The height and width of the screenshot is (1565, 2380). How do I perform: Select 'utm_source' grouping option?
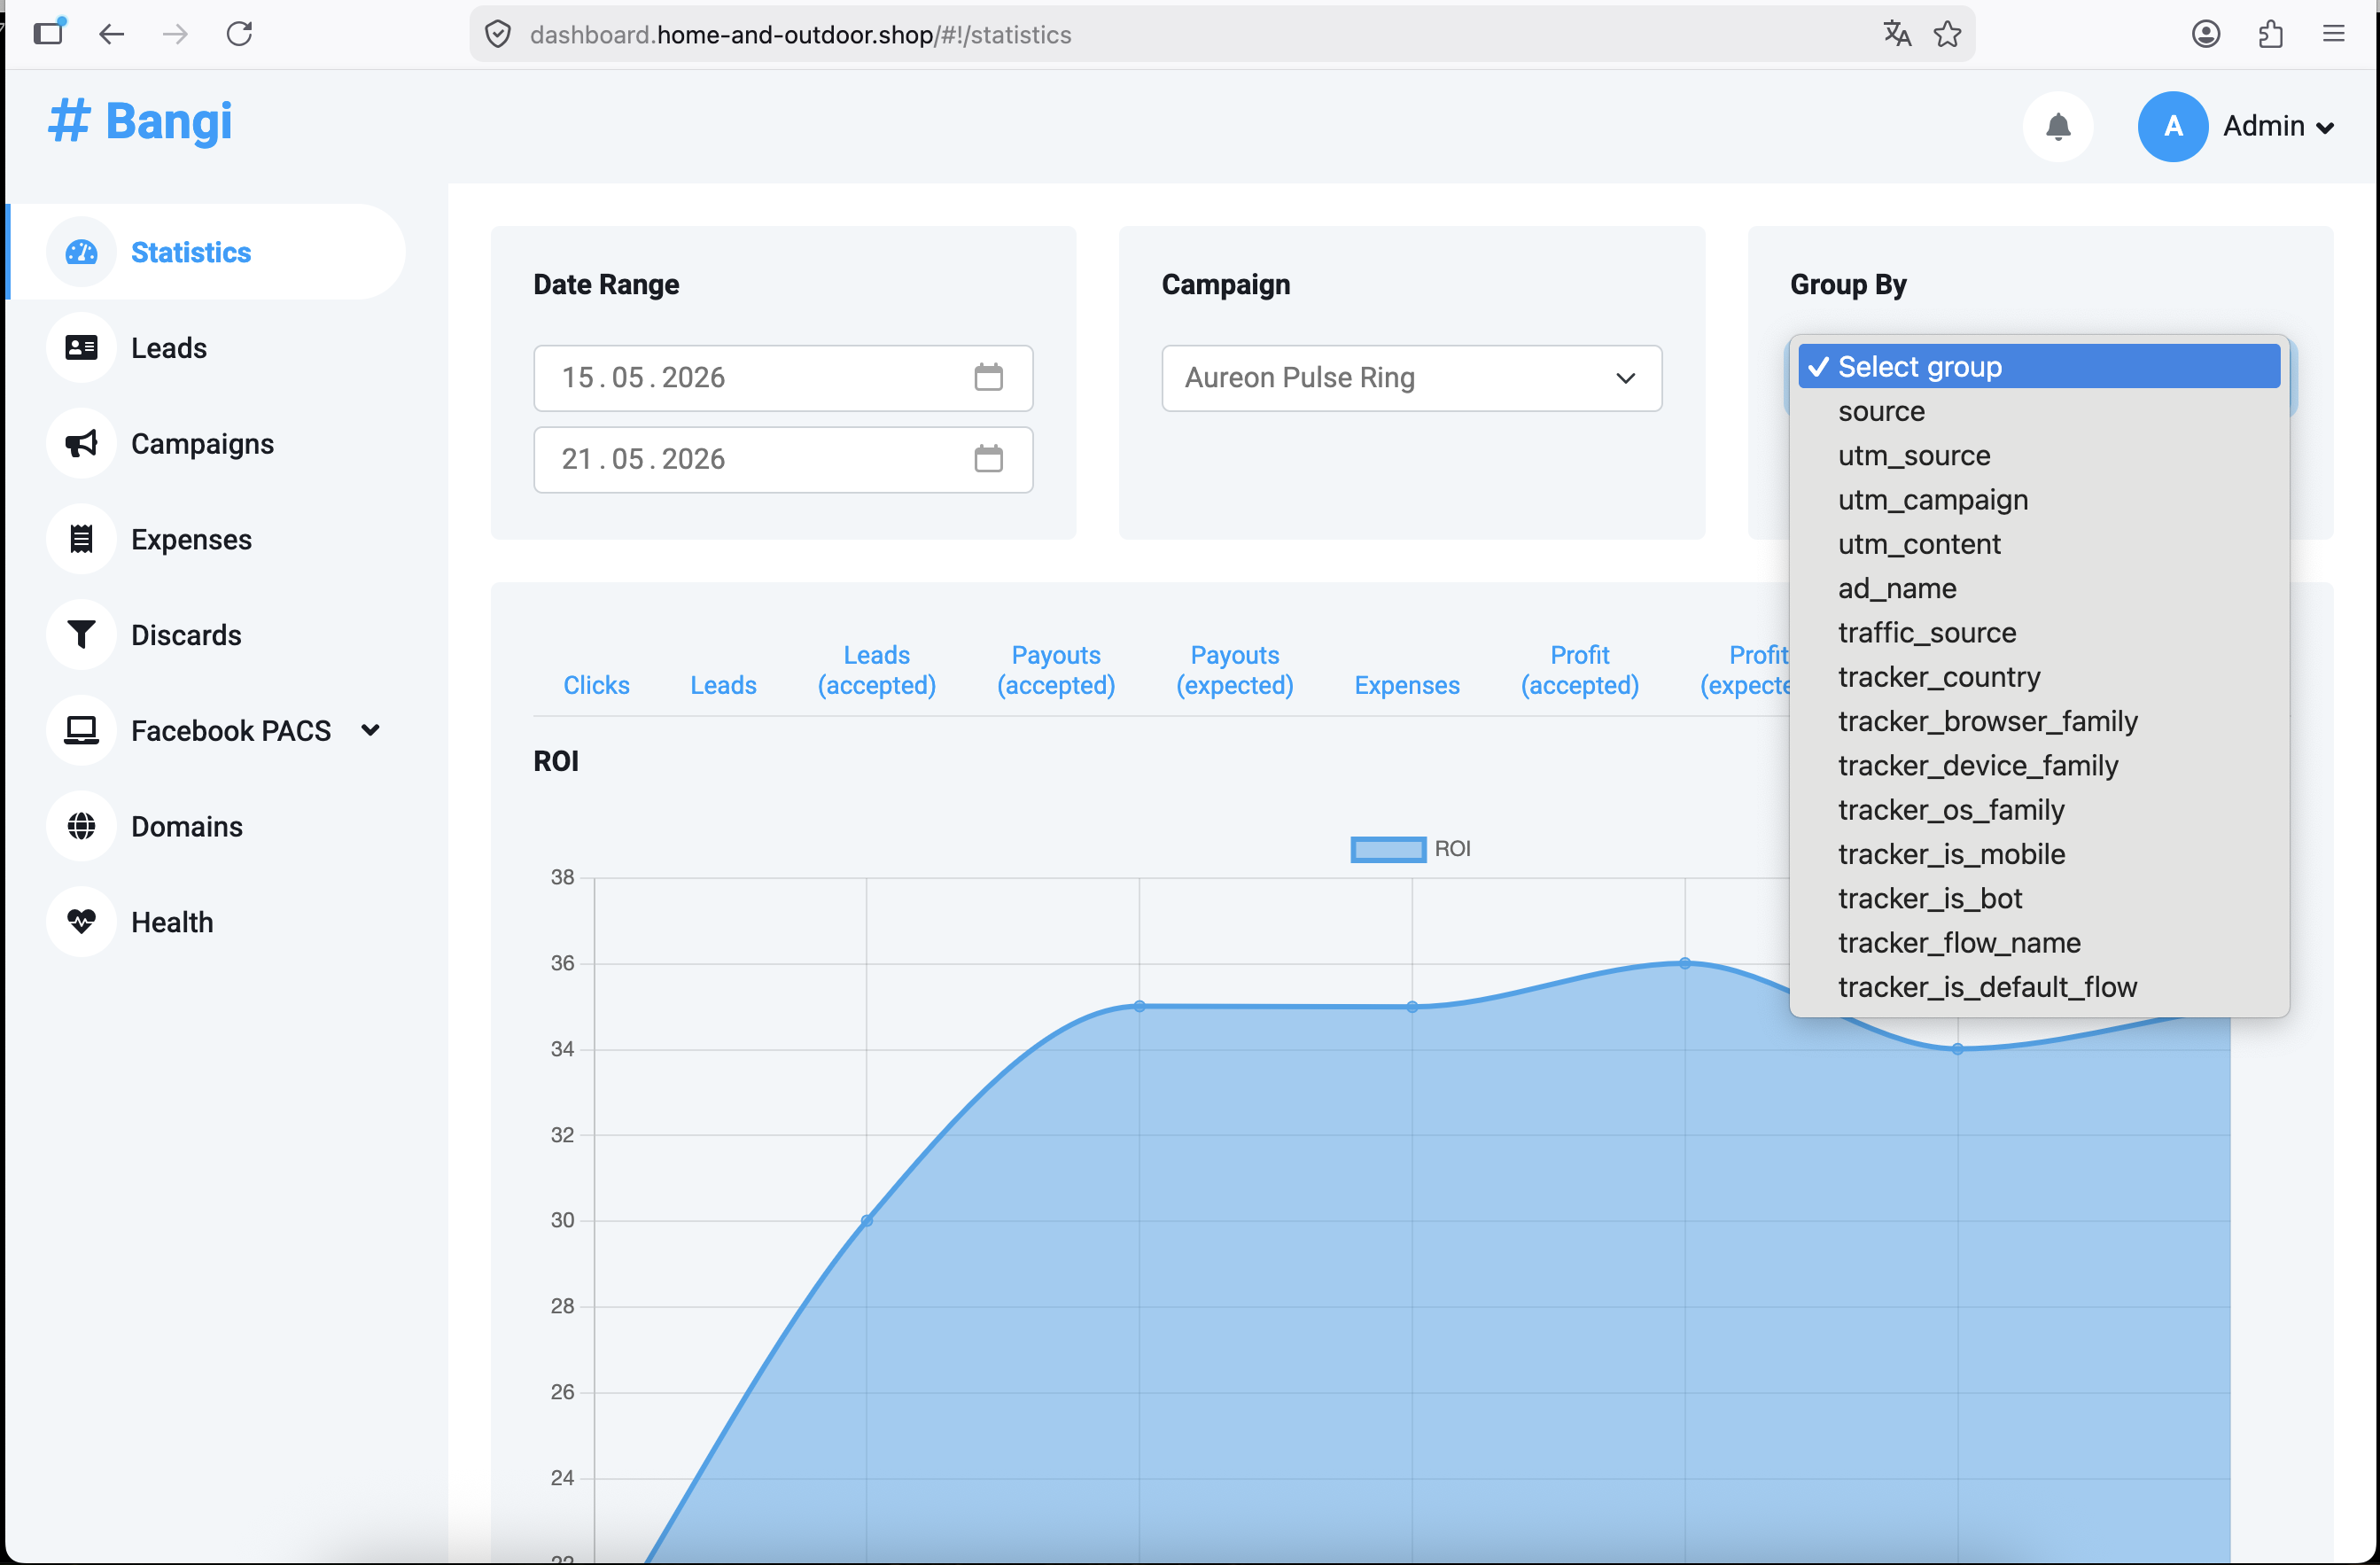click(2039, 455)
